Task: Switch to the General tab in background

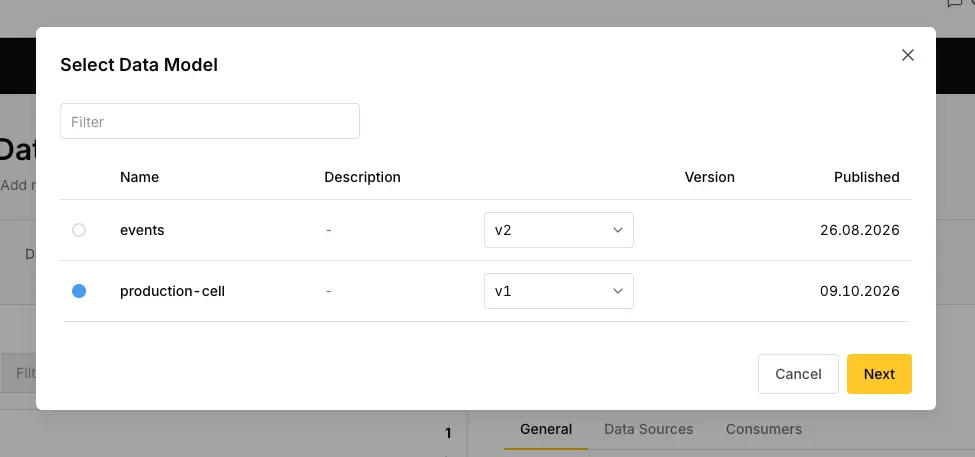Action: click(546, 429)
